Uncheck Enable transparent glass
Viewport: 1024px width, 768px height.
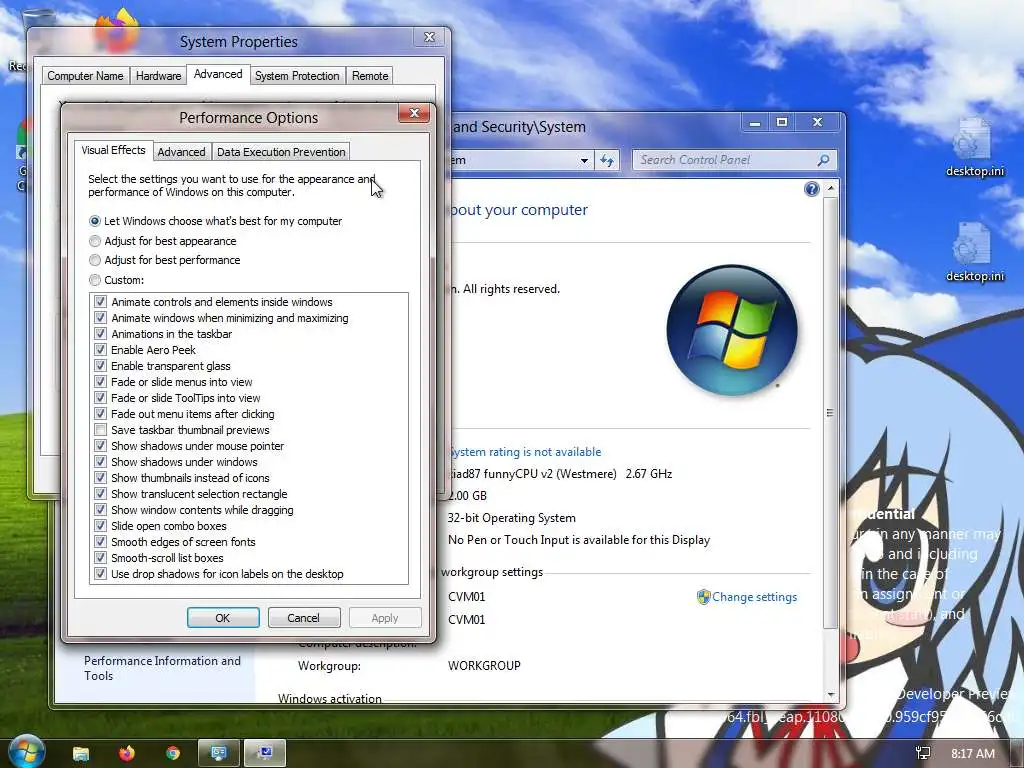(x=100, y=366)
